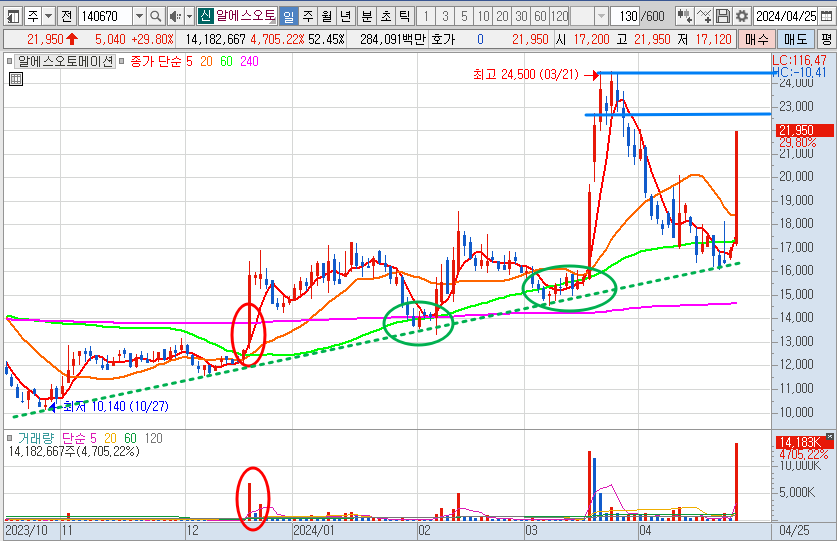
Task: Select interval 30 button
Action: click(x=522, y=17)
